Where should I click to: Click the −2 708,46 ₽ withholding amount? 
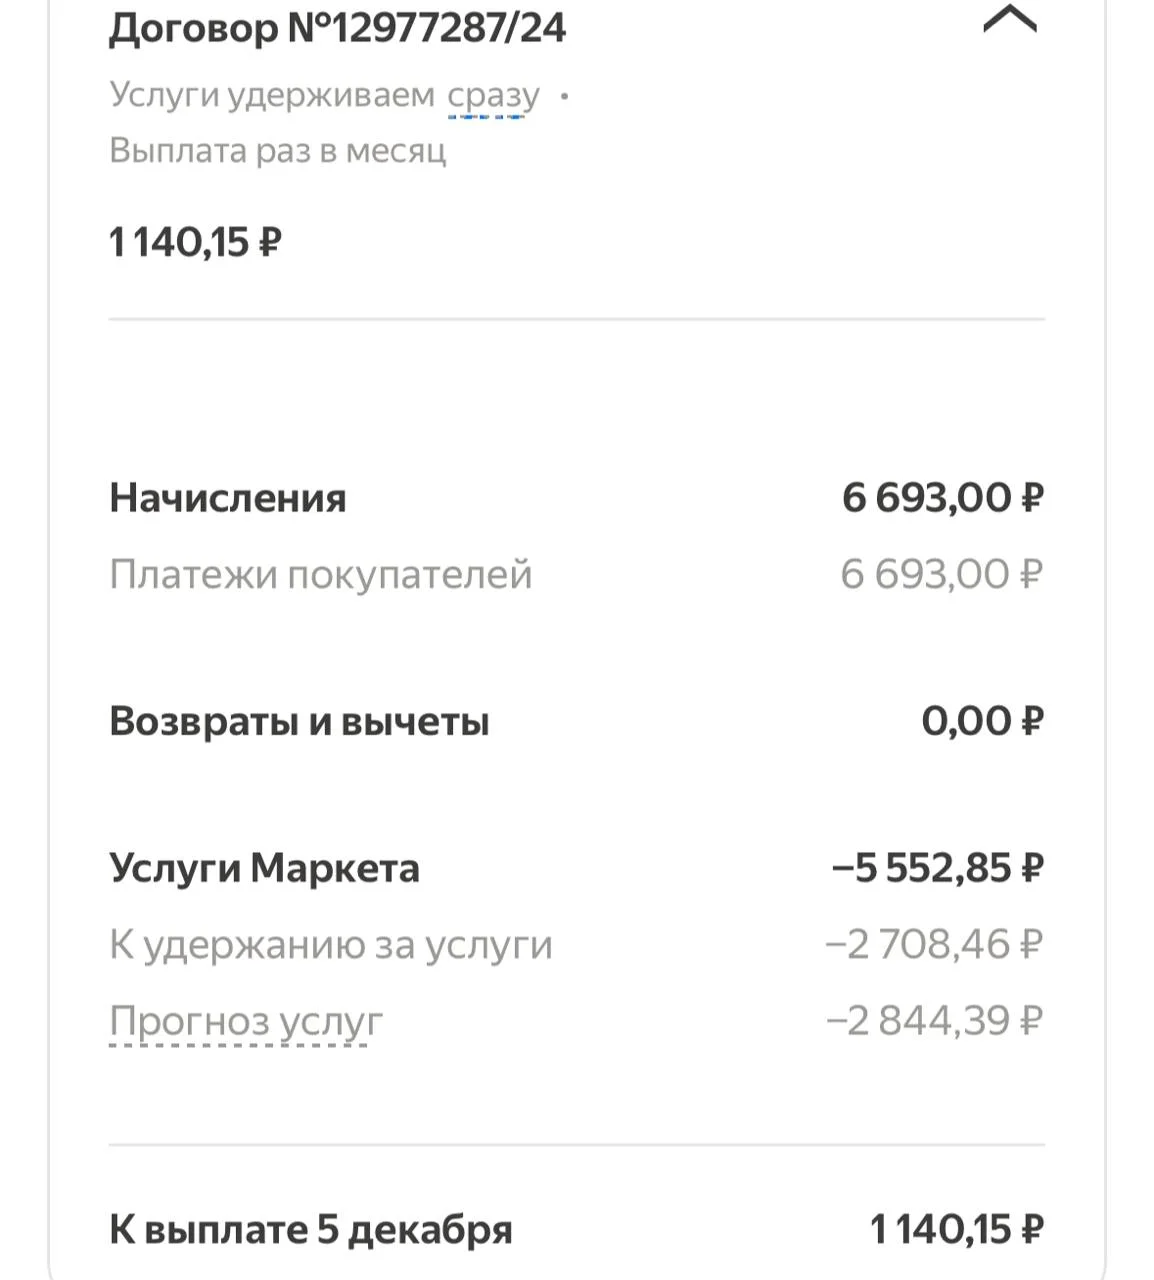pos(935,945)
